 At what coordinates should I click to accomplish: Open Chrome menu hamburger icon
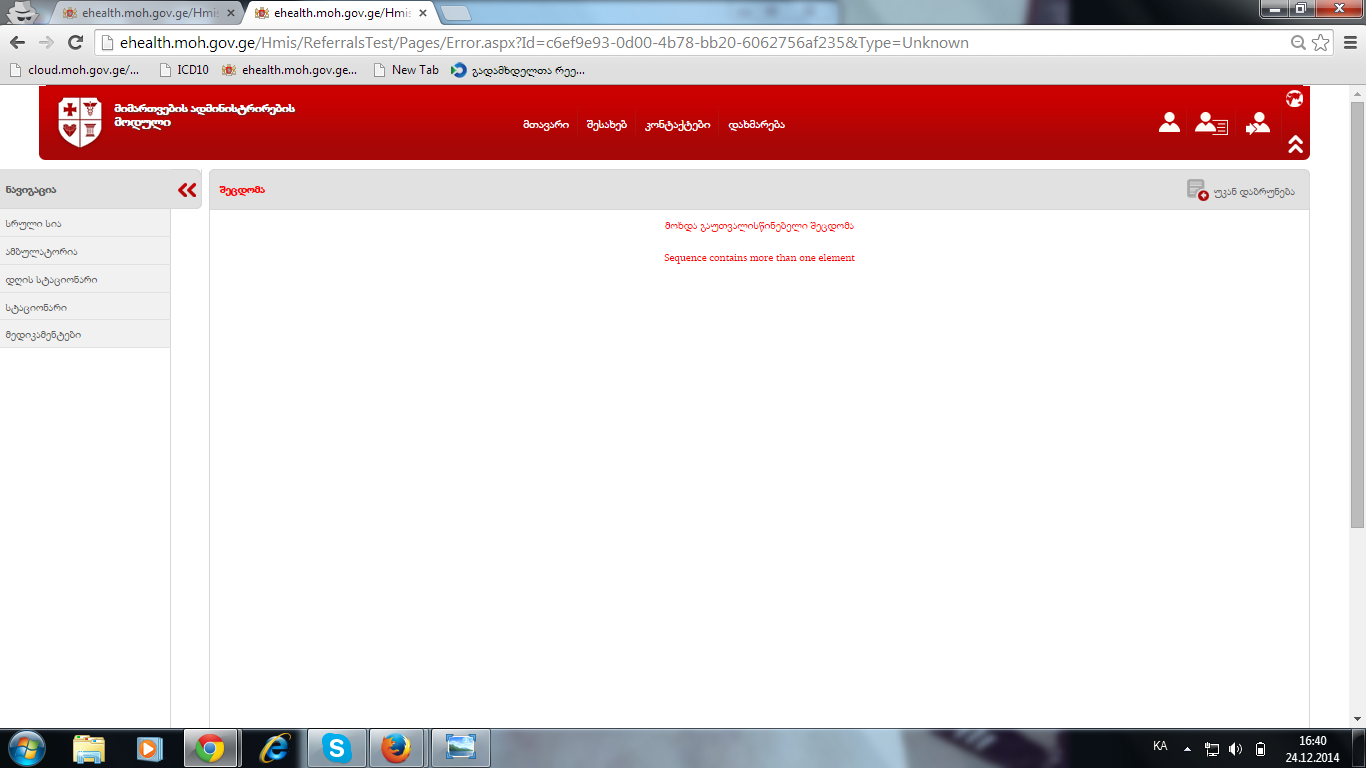(1348, 43)
